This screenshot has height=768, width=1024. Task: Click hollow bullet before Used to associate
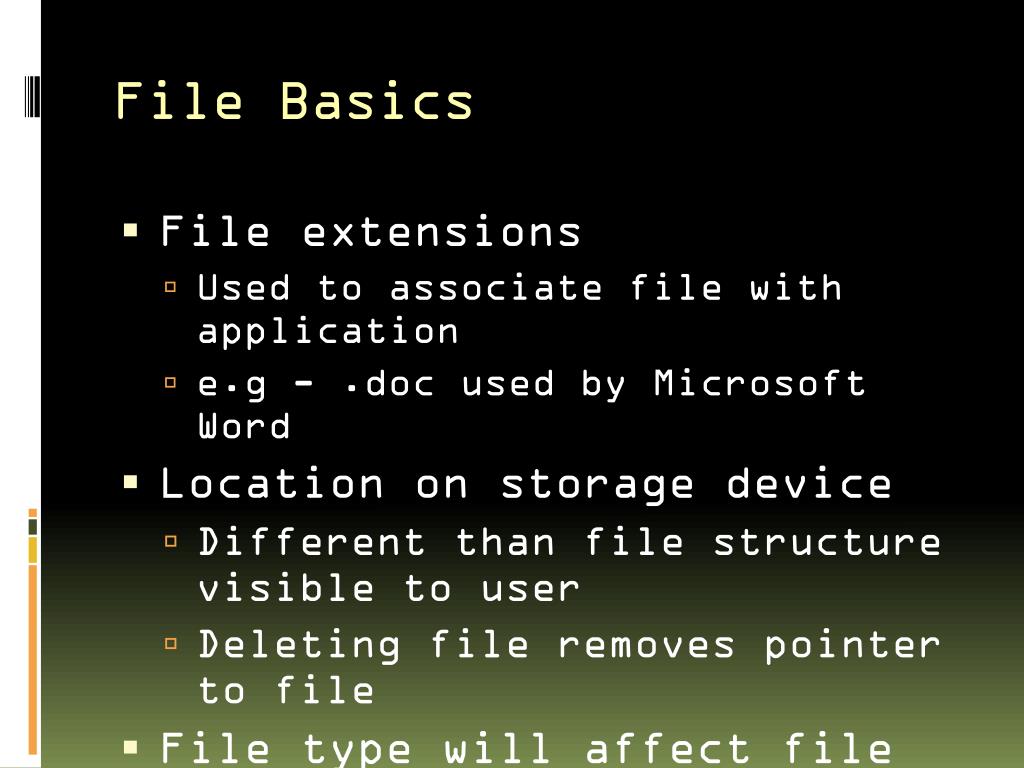[171, 288]
